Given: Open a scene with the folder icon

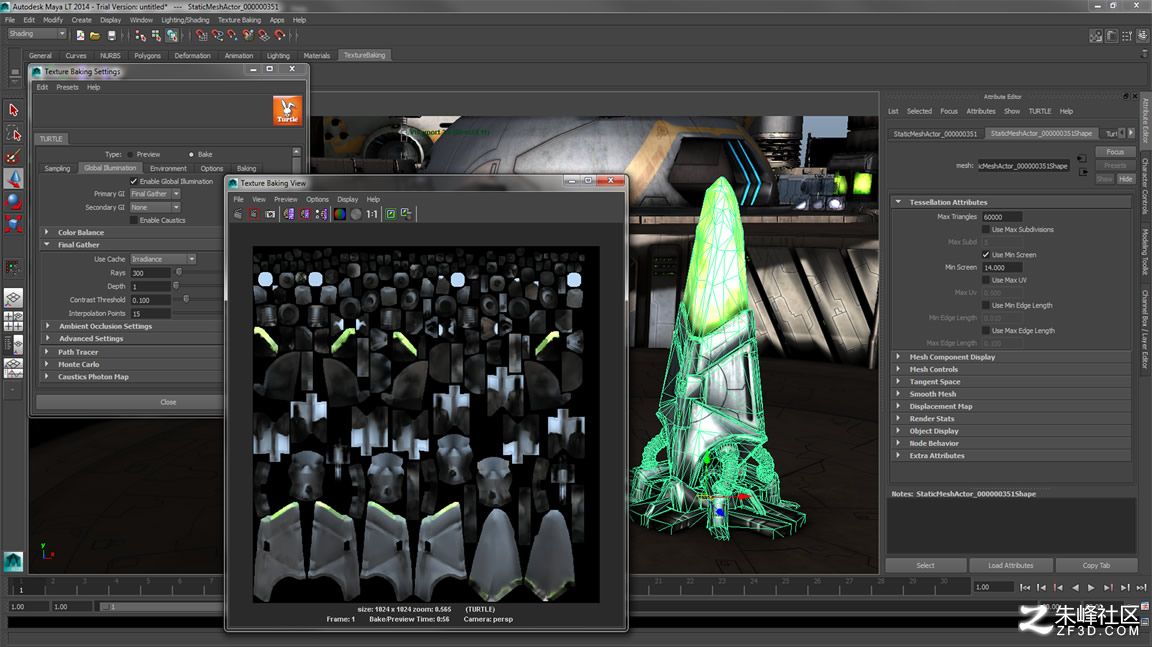Looking at the screenshot, I should [96, 35].
